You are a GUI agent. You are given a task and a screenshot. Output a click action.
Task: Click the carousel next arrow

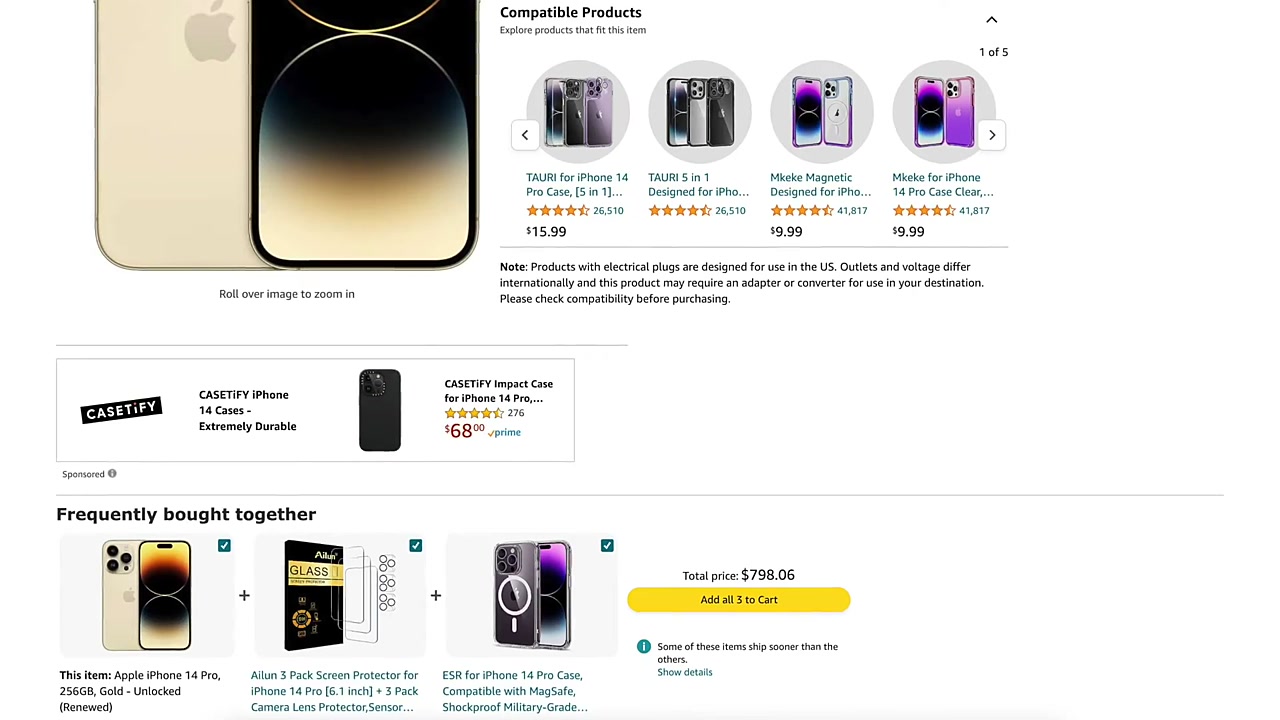click(991, 135)
